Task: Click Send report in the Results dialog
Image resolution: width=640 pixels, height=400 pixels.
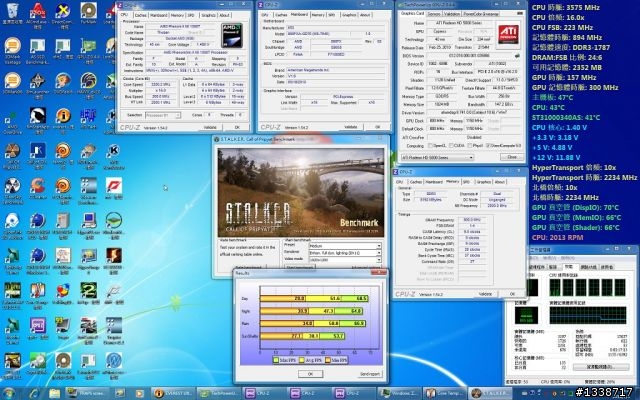Action: (x=370, y=374)
